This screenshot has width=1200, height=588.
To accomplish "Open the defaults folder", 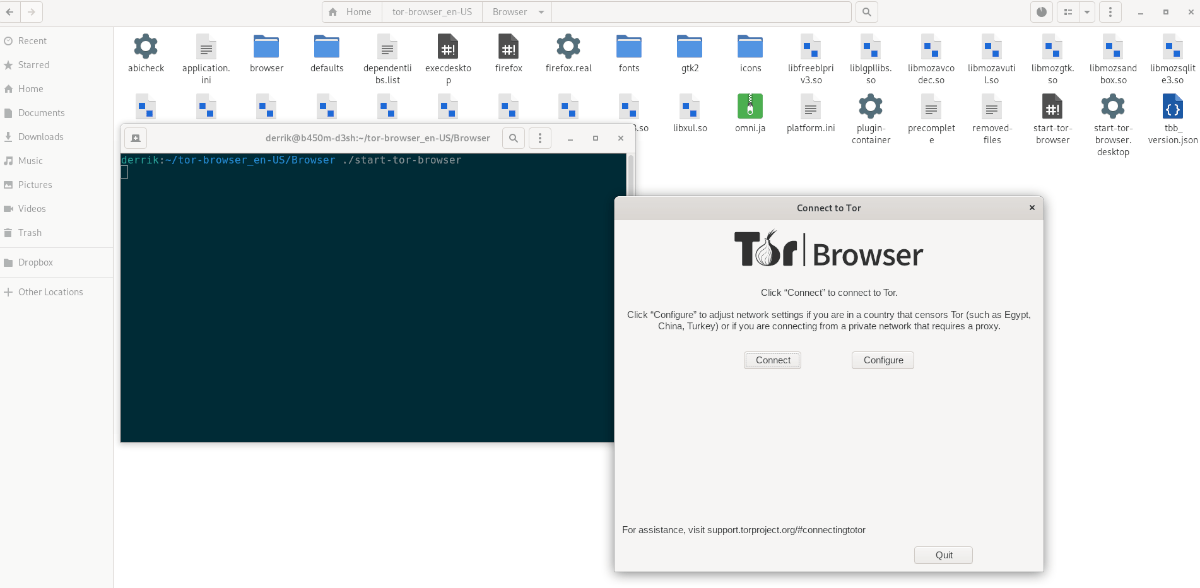I will 327,46.
